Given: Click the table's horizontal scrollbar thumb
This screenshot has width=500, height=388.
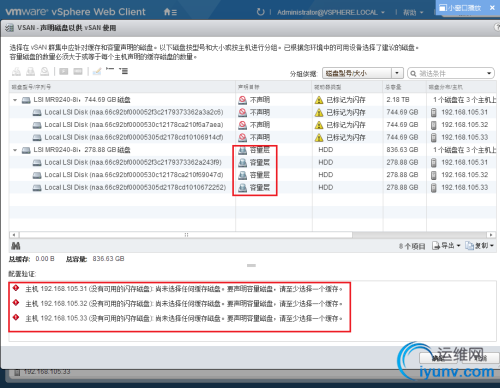Looking at the screenshot, I should pos(186,235).
